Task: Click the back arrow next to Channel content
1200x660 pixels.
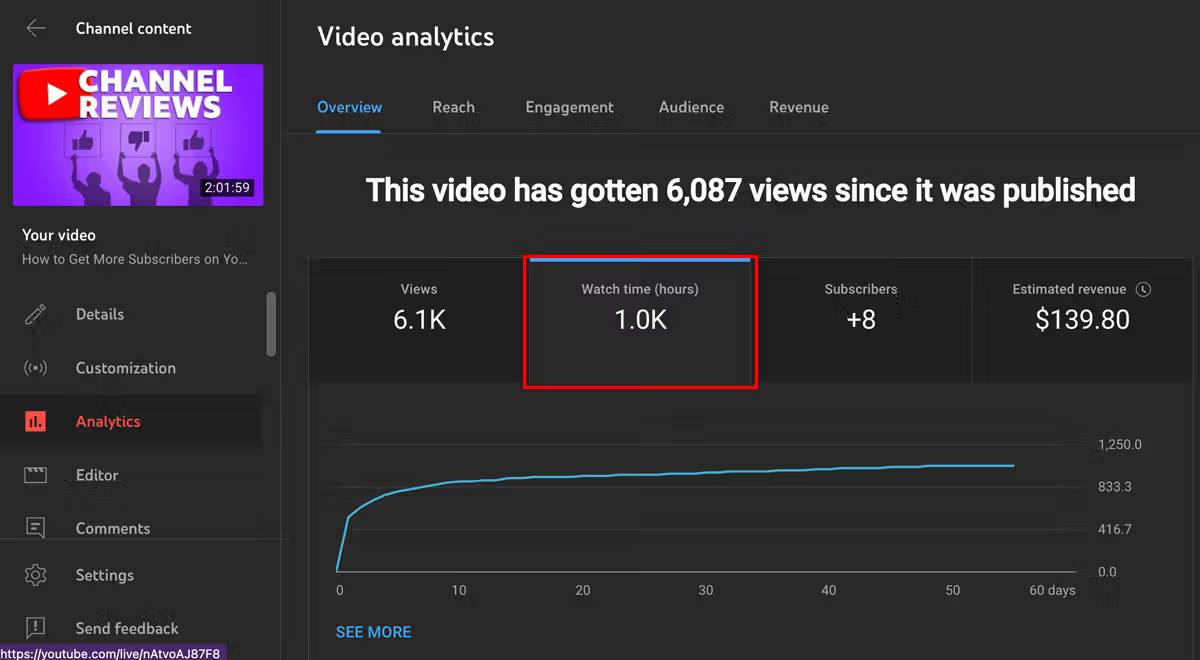Action: [x=36, y=28]
